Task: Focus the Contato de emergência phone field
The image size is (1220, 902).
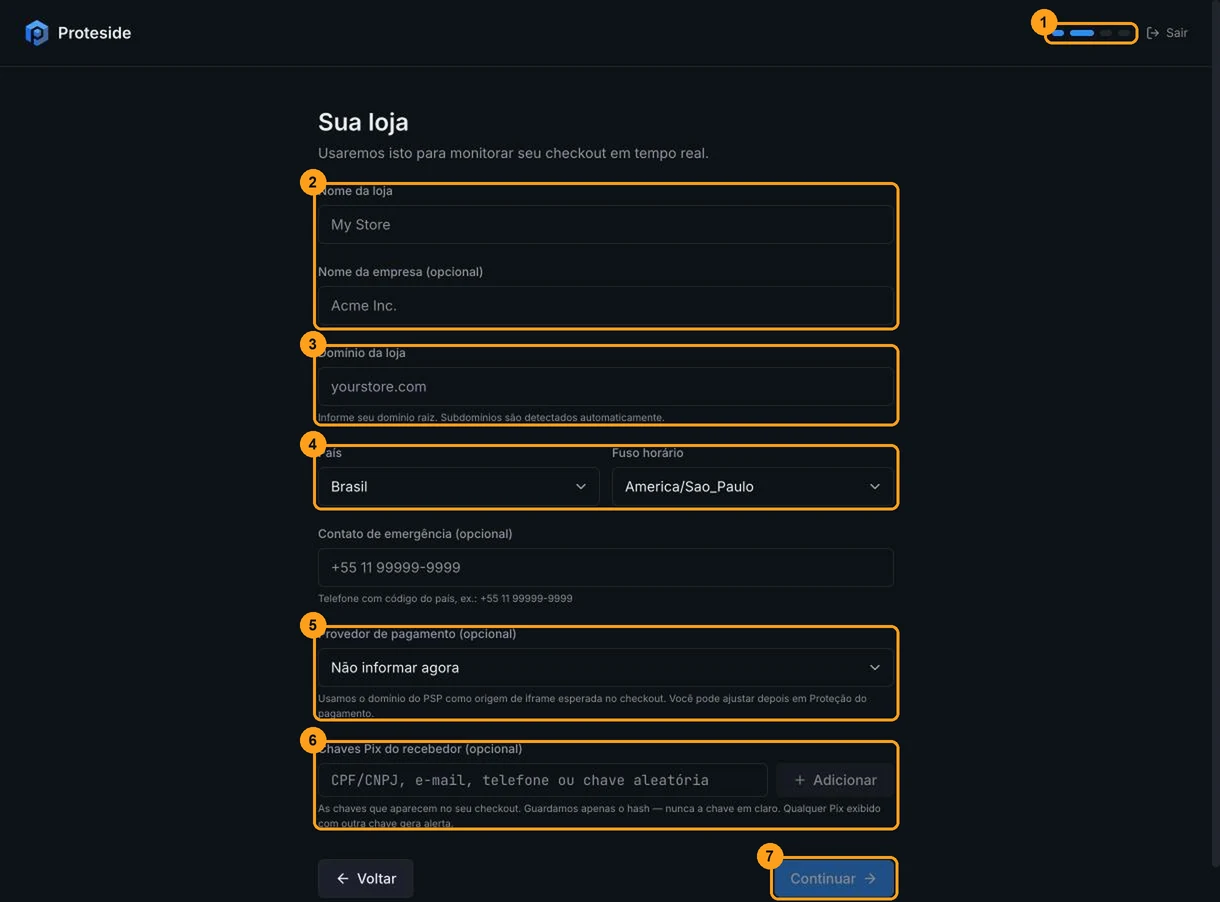Action: [x=606, y=568]
